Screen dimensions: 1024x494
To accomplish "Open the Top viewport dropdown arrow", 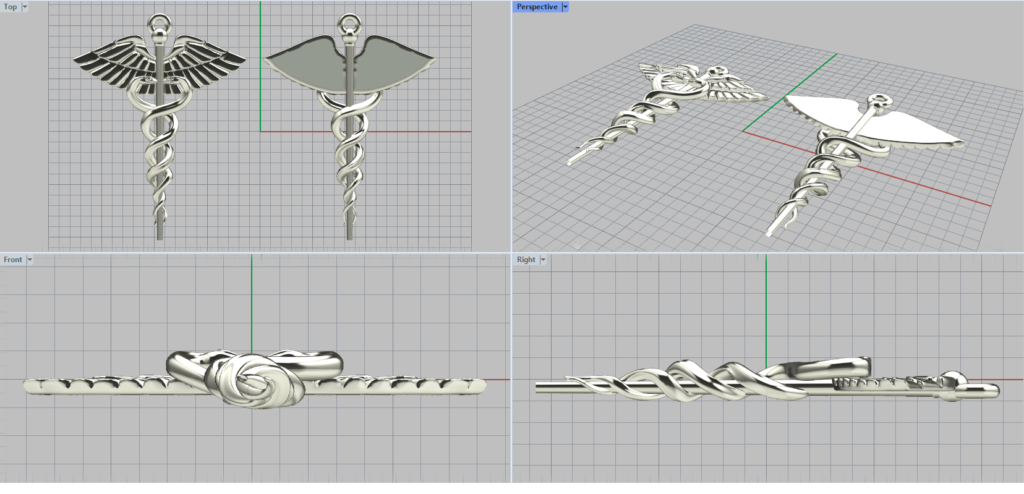I will 25,7.
